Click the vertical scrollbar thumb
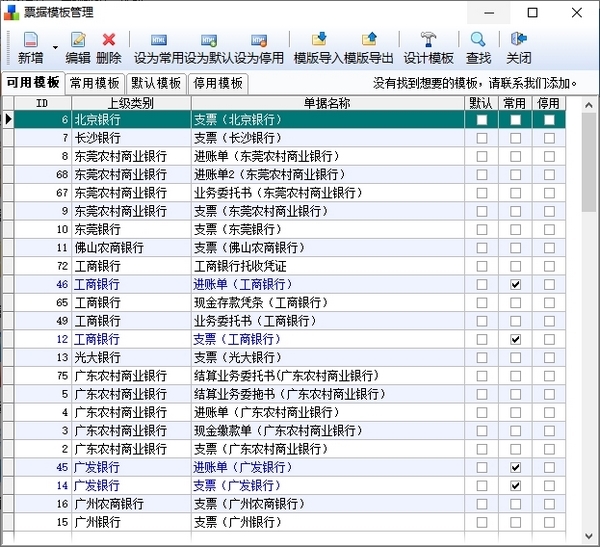The image size is (600, 547). tap(589, 162)
